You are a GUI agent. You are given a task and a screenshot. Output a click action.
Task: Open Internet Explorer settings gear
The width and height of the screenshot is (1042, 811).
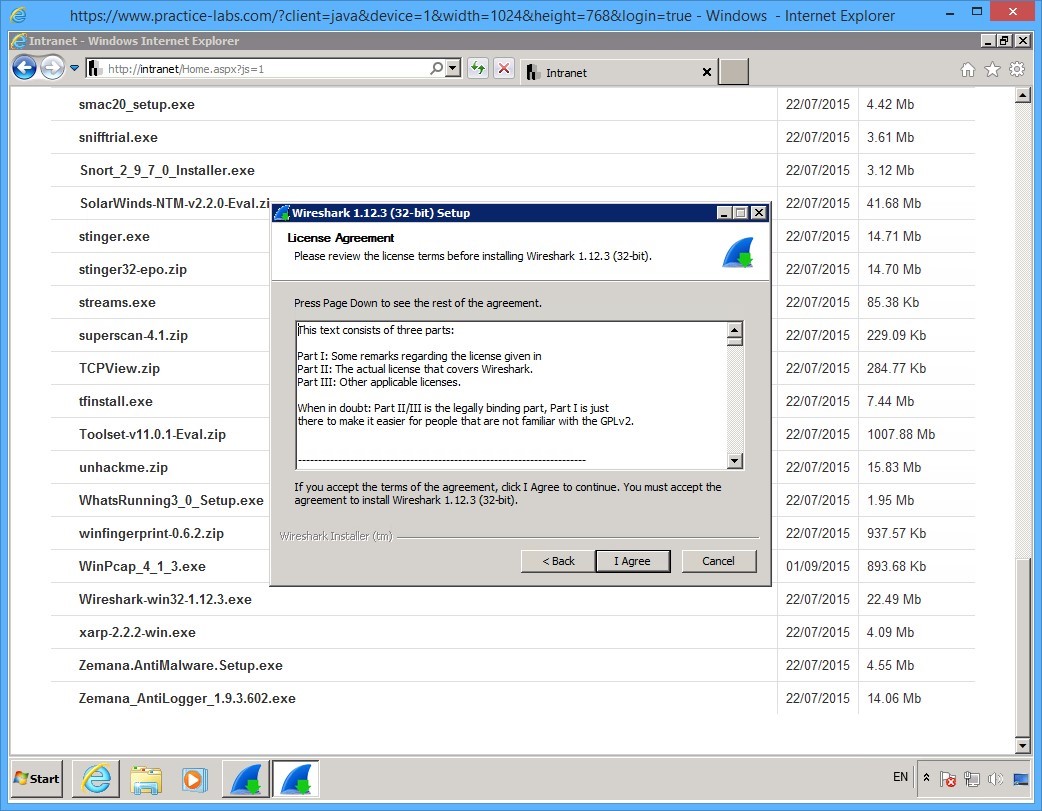(x=1018, y=70)
